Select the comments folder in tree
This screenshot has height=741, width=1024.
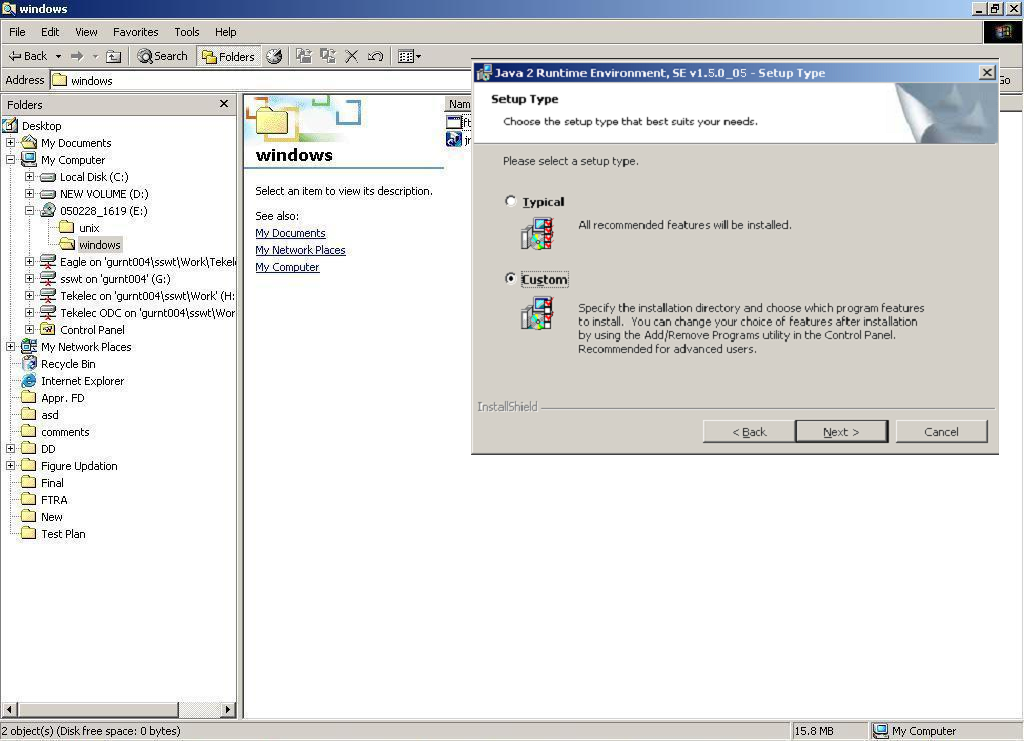pos(56,432)
